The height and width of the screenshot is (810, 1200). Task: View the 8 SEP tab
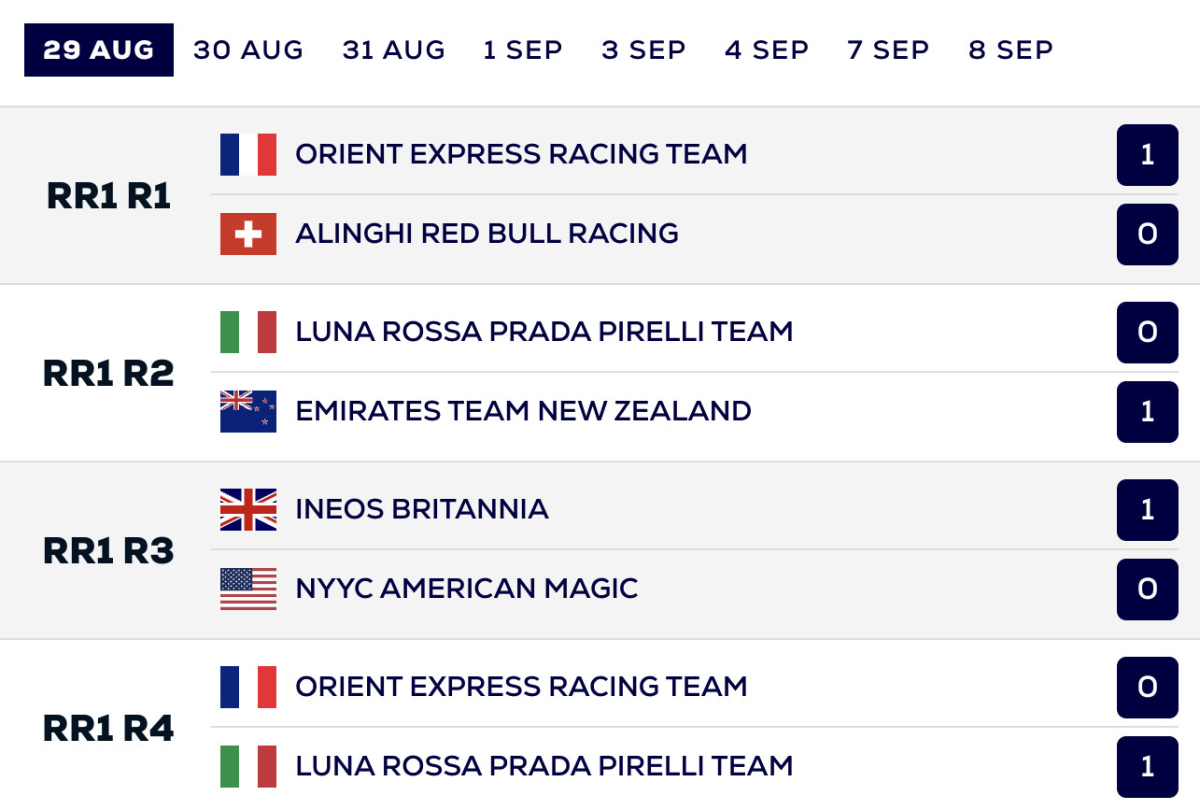click(1010, 50)
